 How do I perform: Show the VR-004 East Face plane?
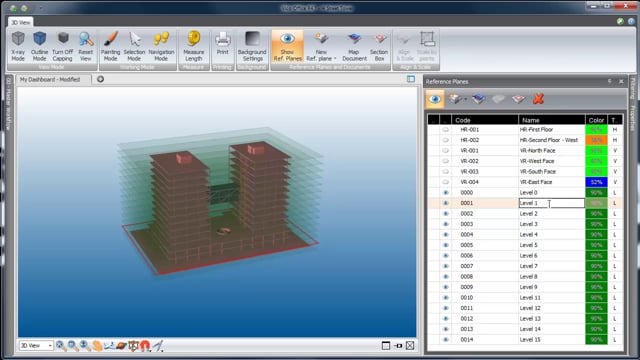[x=446, y=182]
